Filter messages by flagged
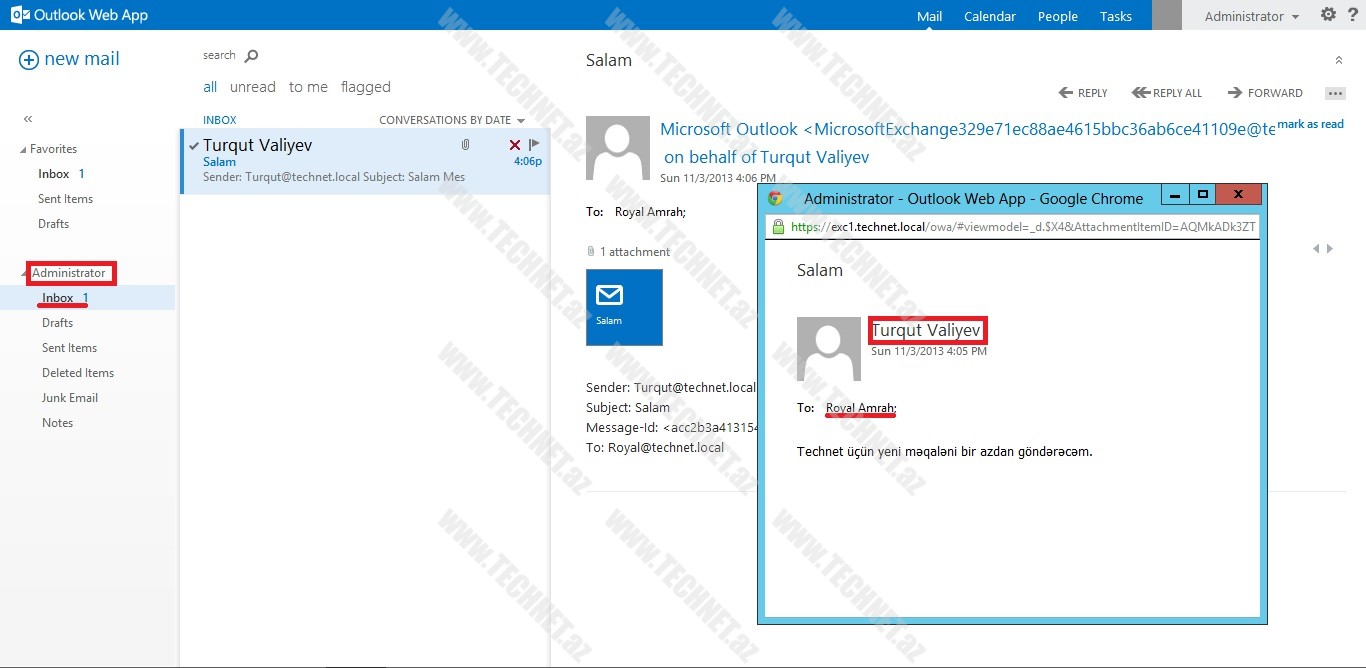Screen dimensions: 1366x668 click(x=365, y=87)
